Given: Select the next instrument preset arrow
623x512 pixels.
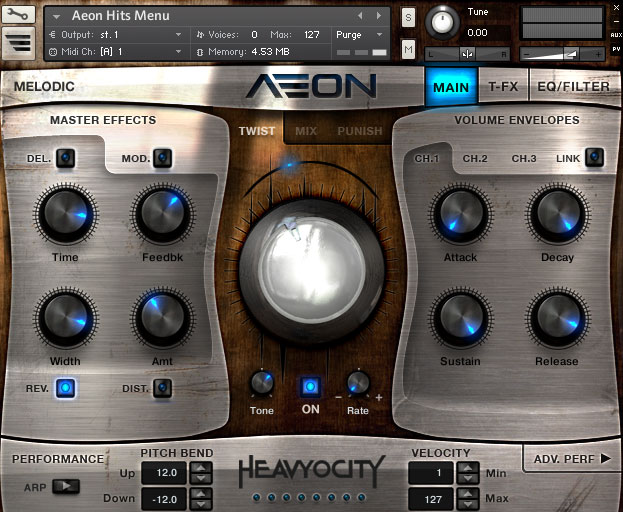Looking at the screenshot, I should pyautogui.click(x=388, y=16).
